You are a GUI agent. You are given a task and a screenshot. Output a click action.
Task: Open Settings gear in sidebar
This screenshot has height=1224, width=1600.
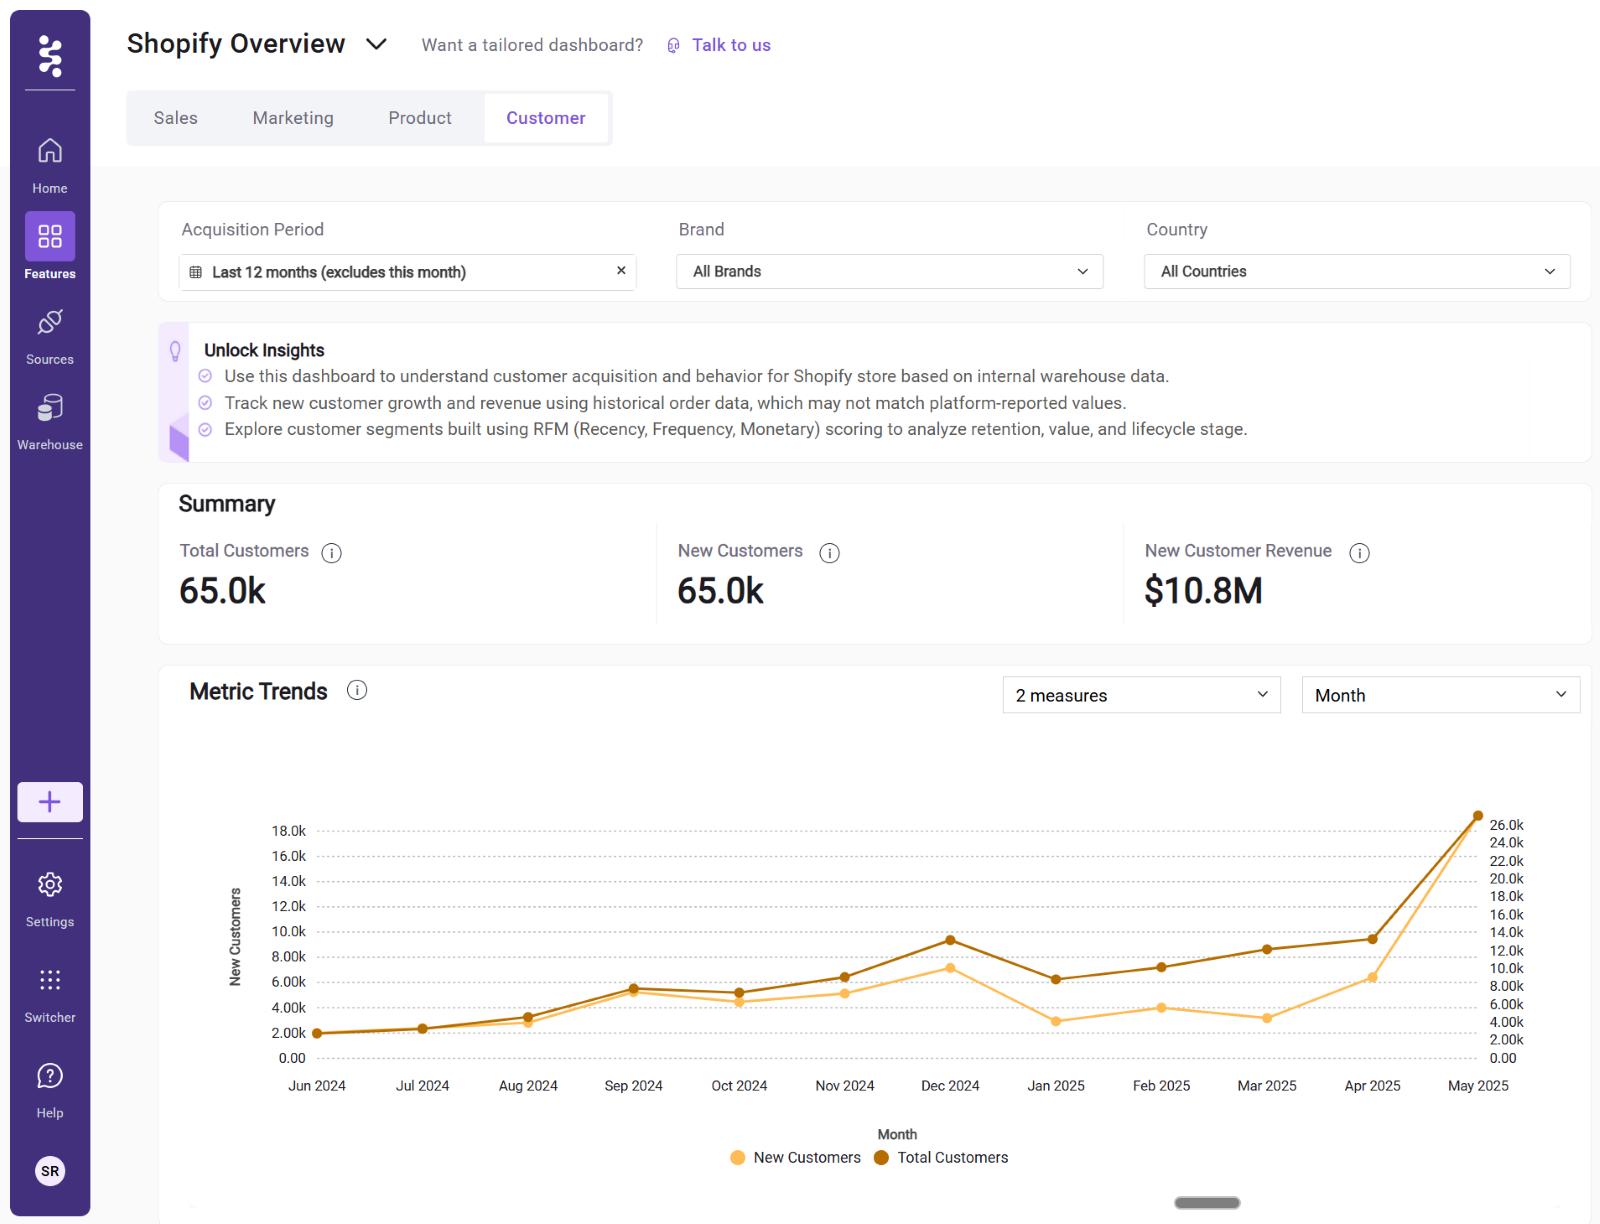pyautogui.click(x=50, y=885)
